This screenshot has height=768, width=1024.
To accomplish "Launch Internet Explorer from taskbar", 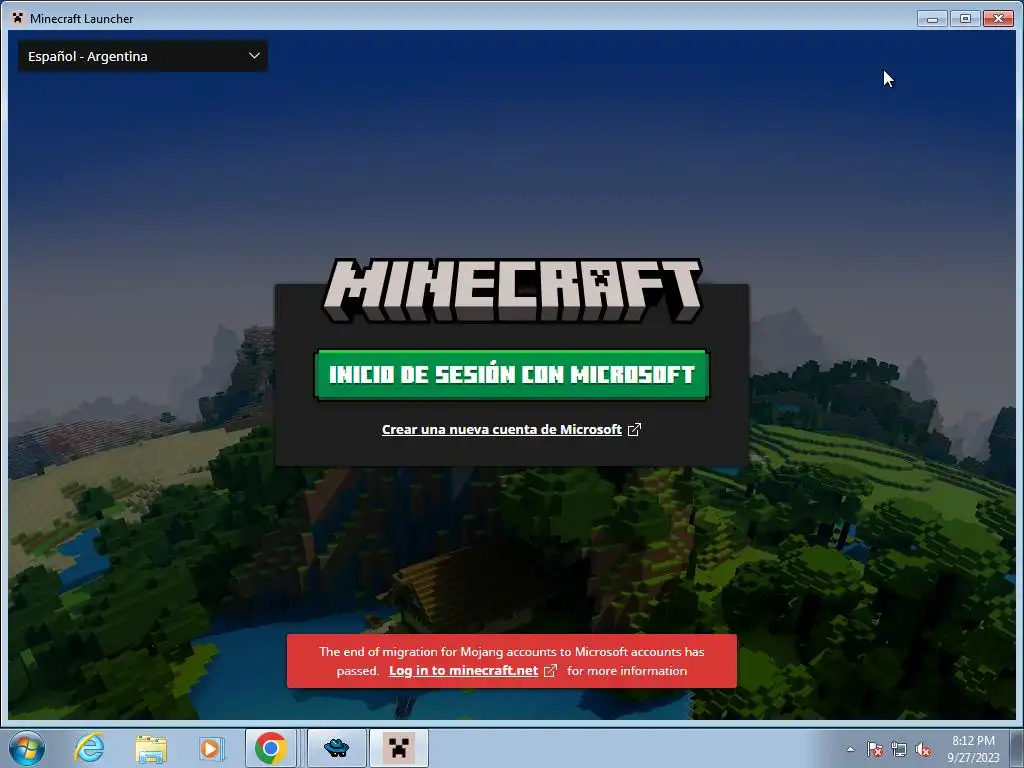I will click(89, 748).
